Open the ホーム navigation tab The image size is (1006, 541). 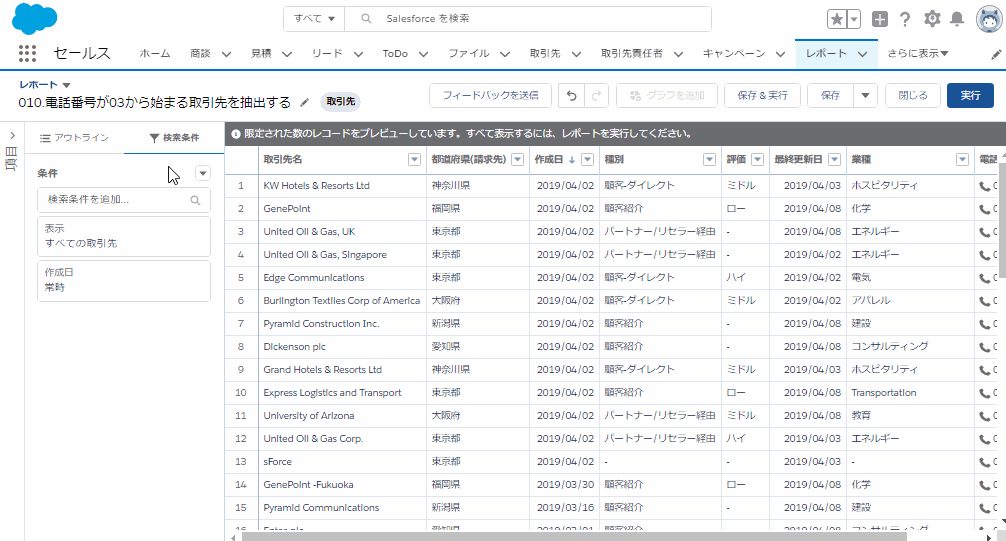tap(155, 54)
